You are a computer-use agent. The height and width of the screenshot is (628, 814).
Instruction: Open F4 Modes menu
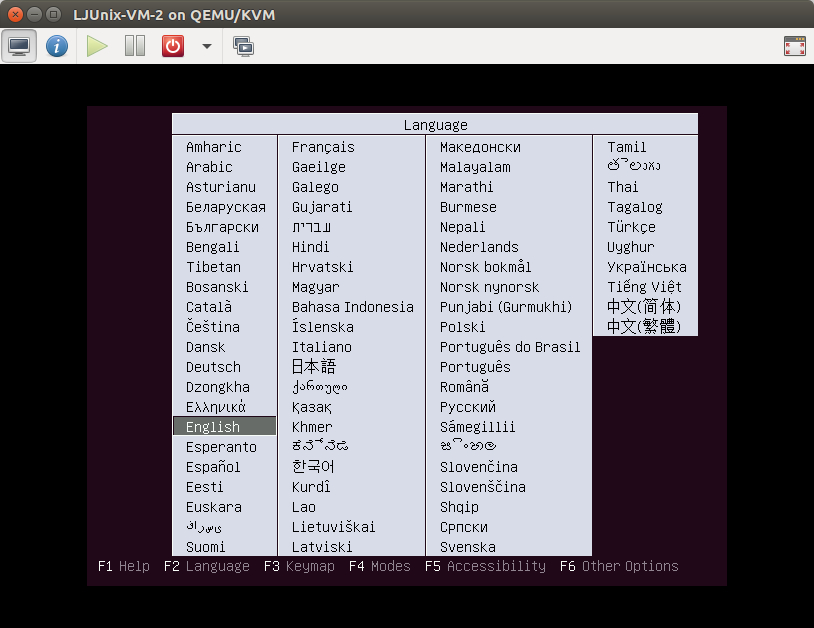[380, 566]
